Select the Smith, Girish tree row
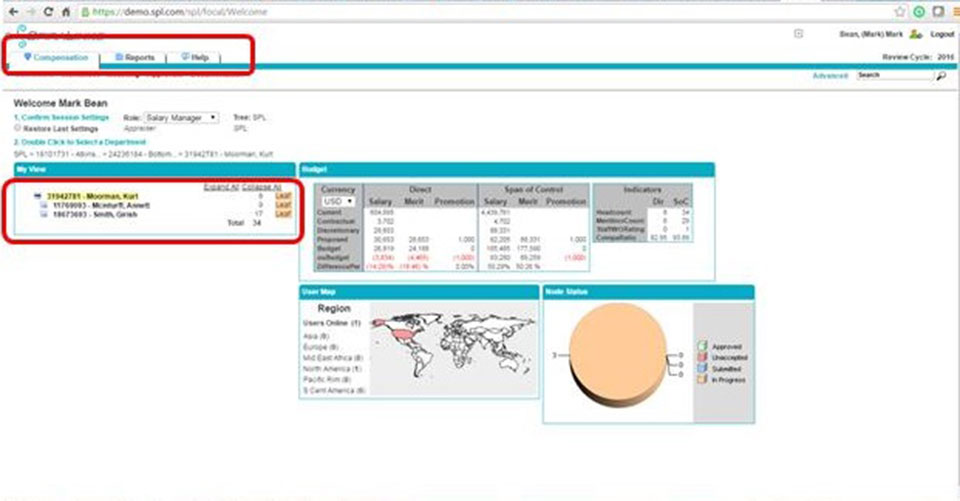 [x=95, y=215]
